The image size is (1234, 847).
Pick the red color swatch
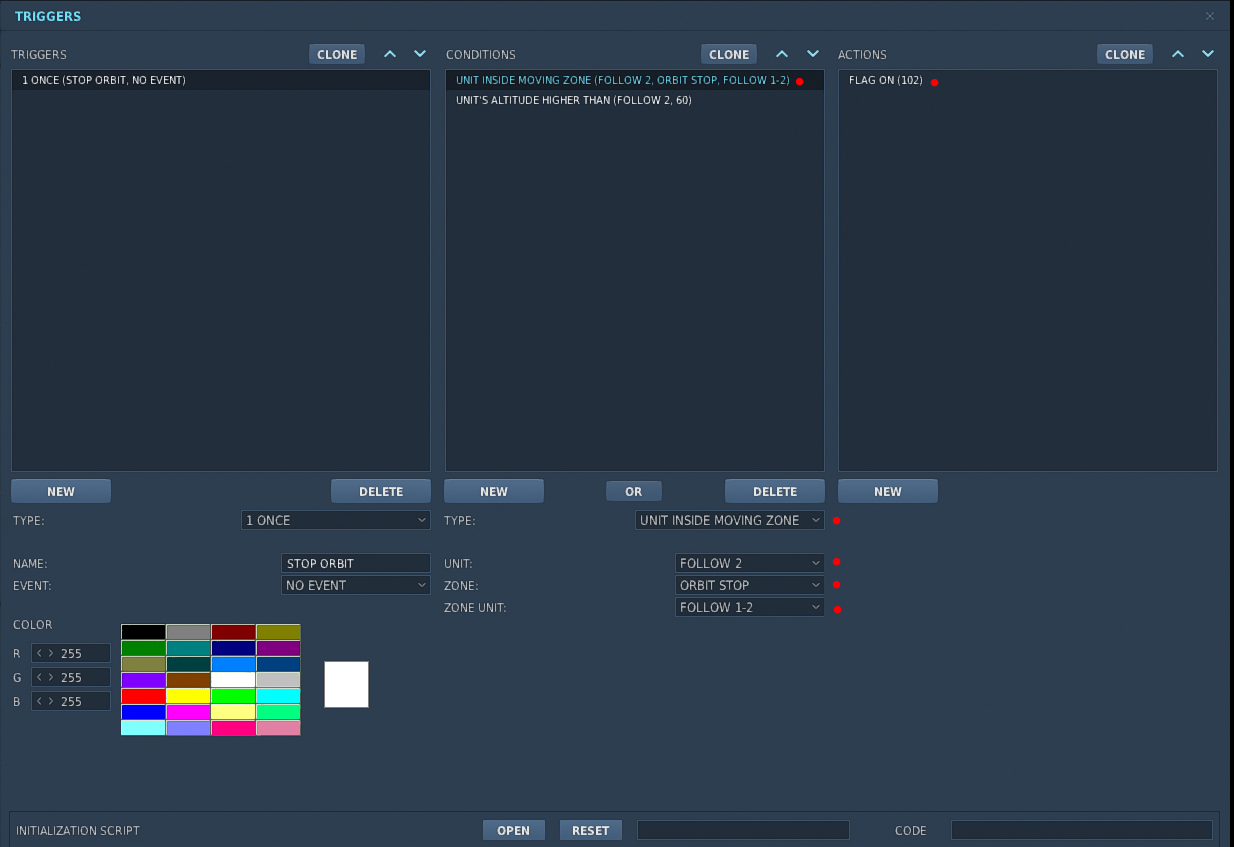[x=144, y=696]
